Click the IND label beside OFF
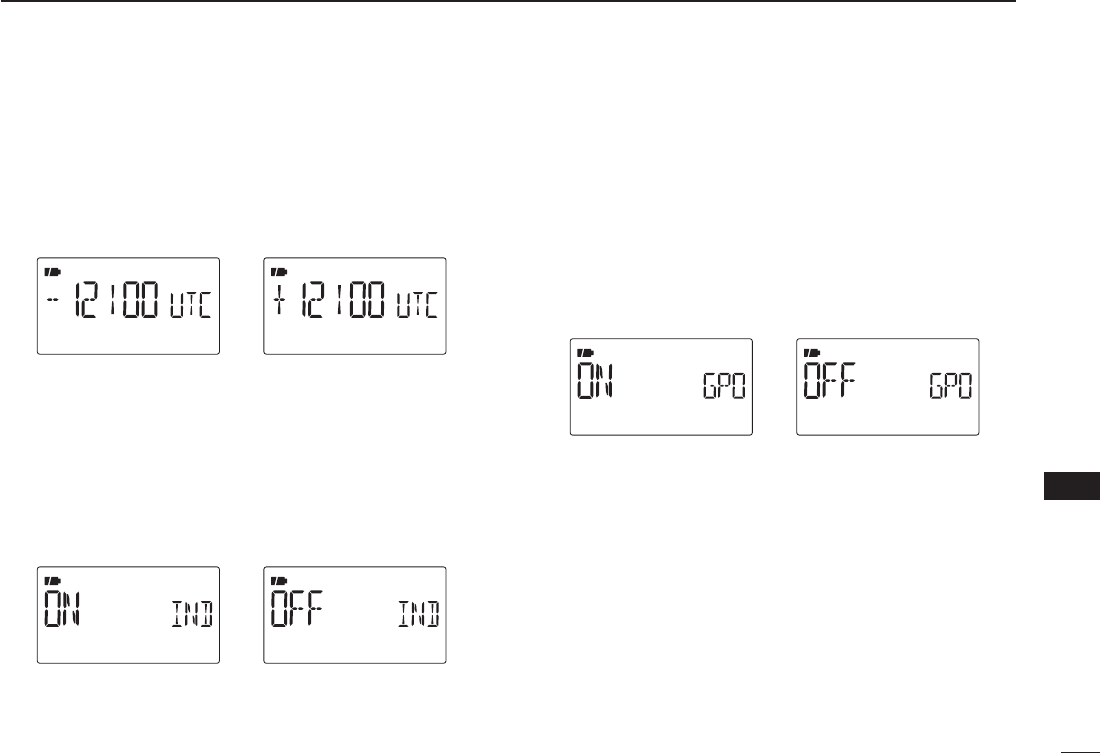The image size is (1100, 753). point(419,614)
